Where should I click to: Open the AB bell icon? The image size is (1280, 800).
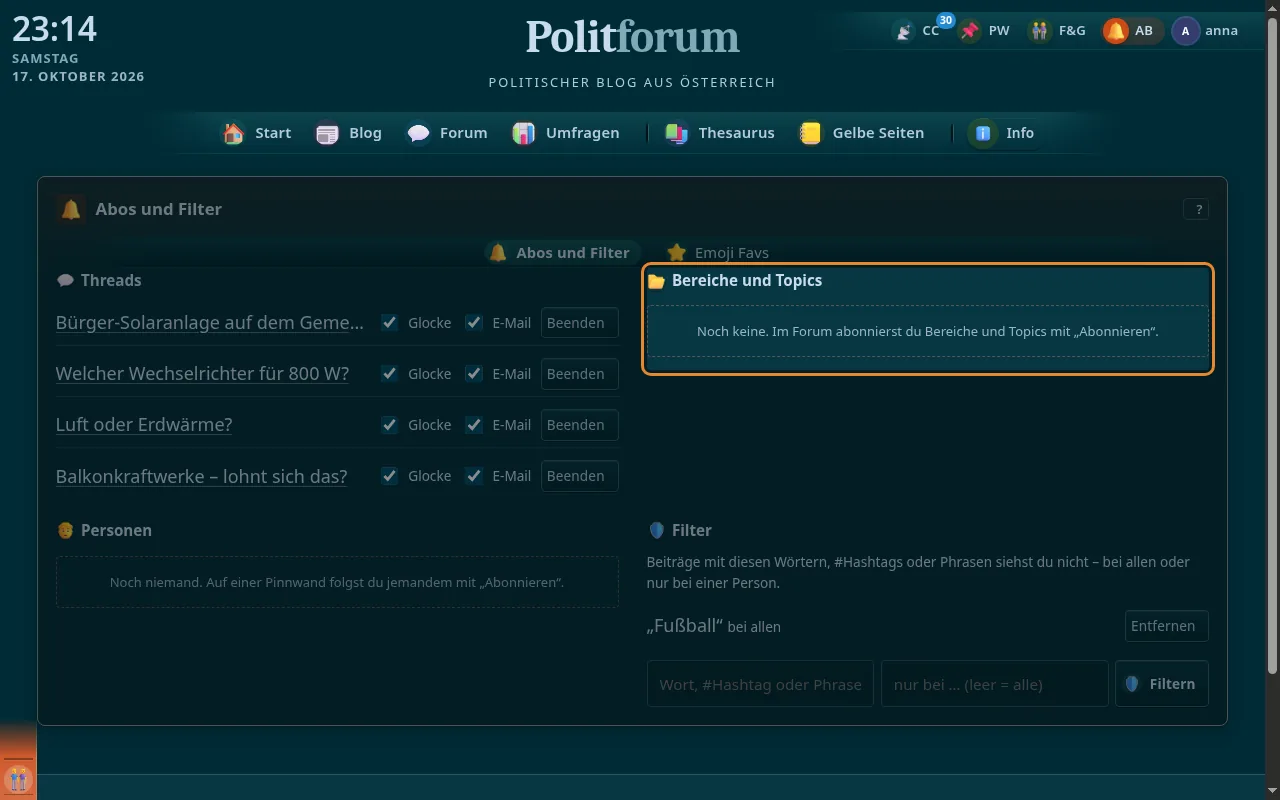(x=1115, y=31)
